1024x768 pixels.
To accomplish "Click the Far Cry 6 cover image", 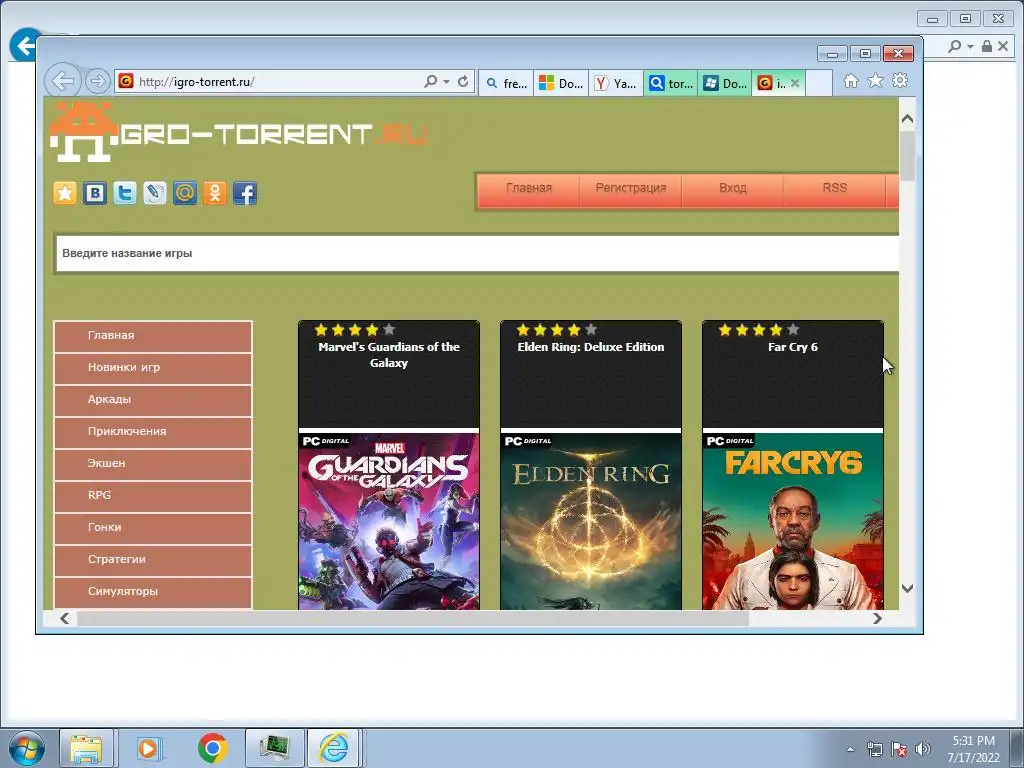I will 793,521.
